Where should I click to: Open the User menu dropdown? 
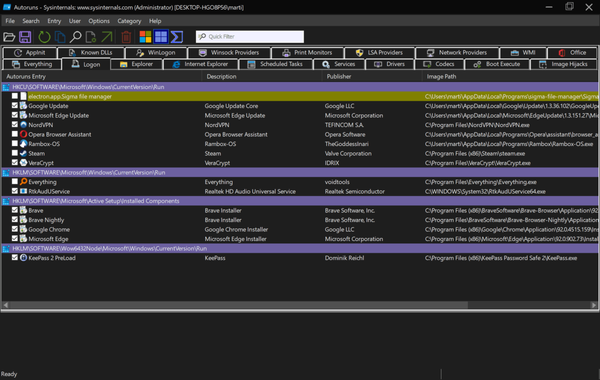pos(75,21)
